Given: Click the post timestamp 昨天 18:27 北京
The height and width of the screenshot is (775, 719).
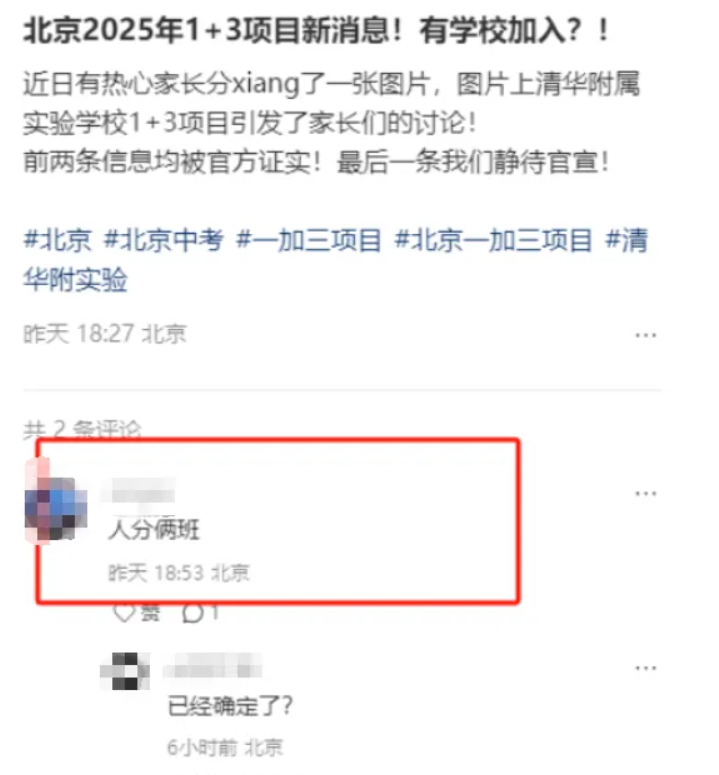Looking at the screenshot, I should [105, 334].
